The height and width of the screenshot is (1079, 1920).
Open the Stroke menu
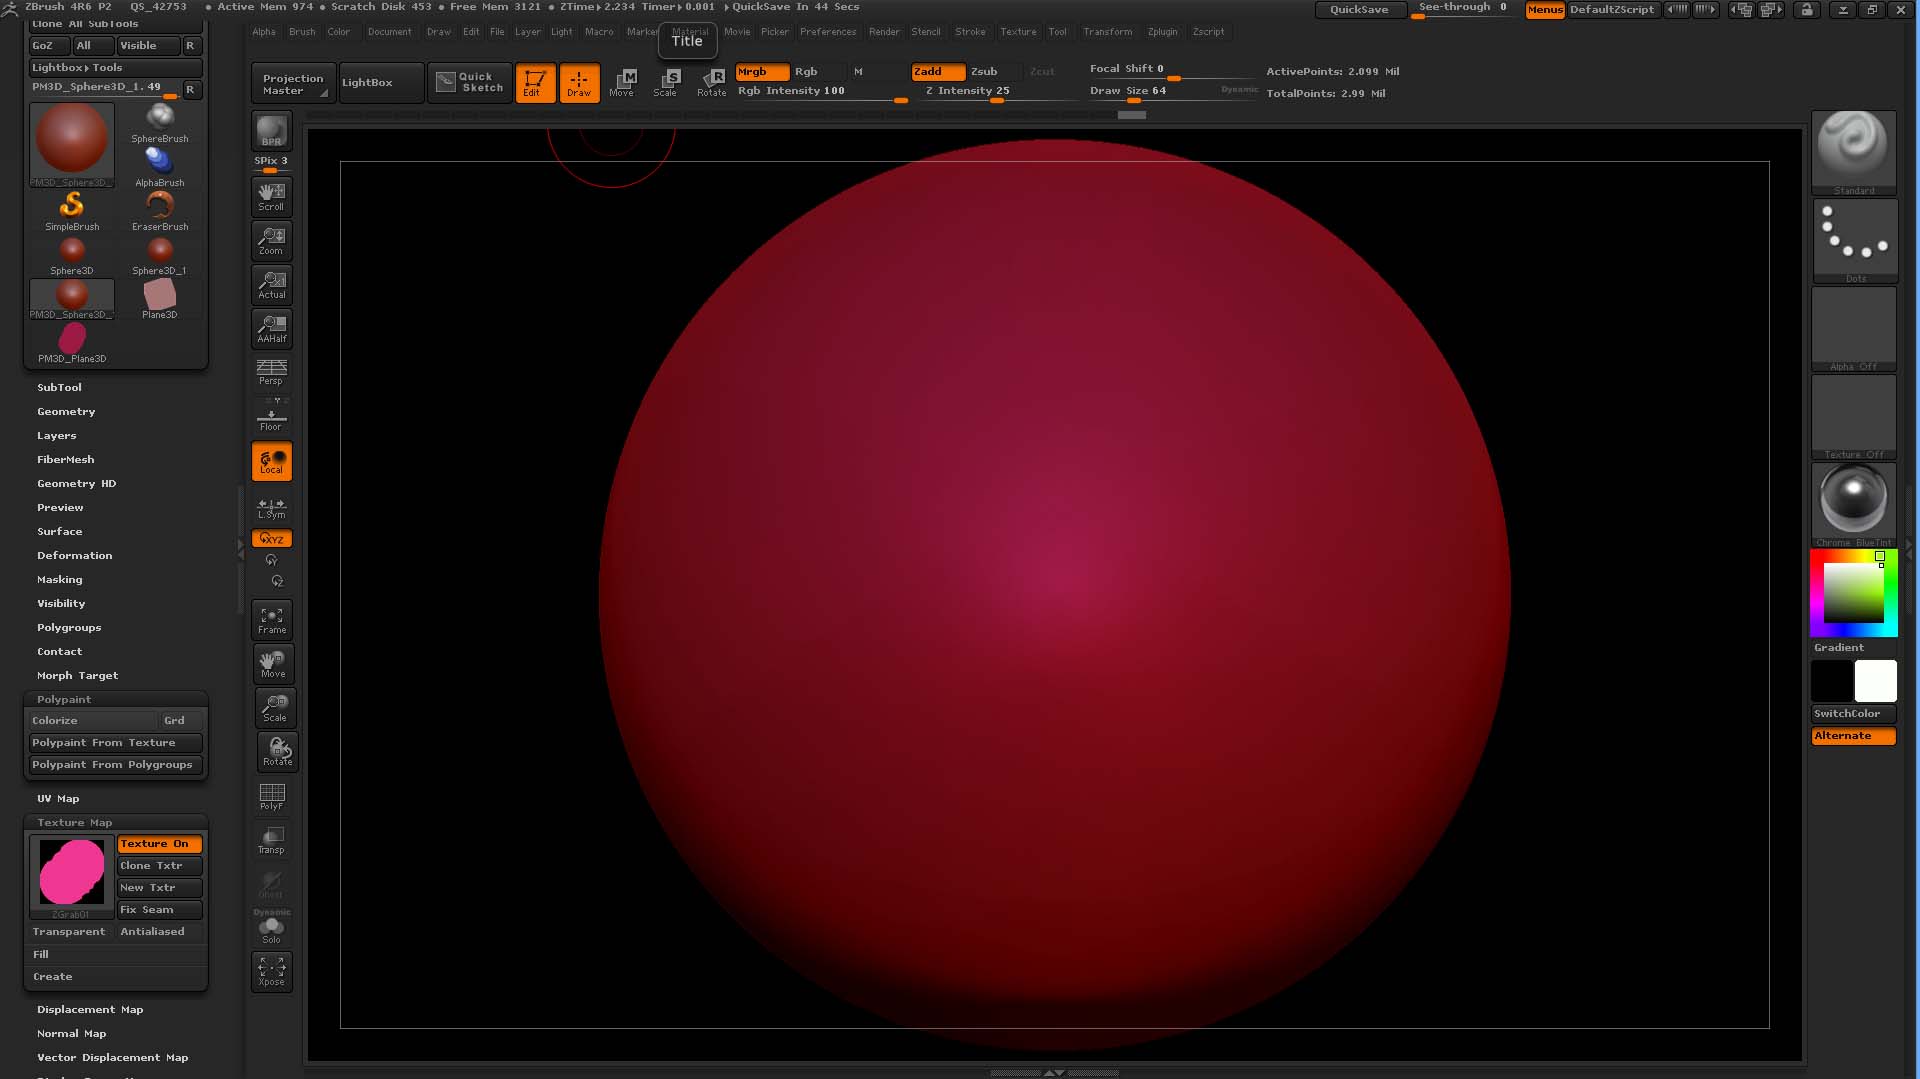click(x=969, y=32)
